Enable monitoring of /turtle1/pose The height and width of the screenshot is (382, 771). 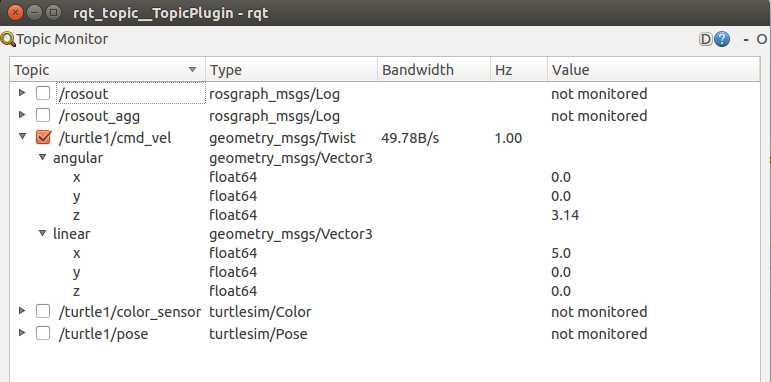tap(43, 333)
